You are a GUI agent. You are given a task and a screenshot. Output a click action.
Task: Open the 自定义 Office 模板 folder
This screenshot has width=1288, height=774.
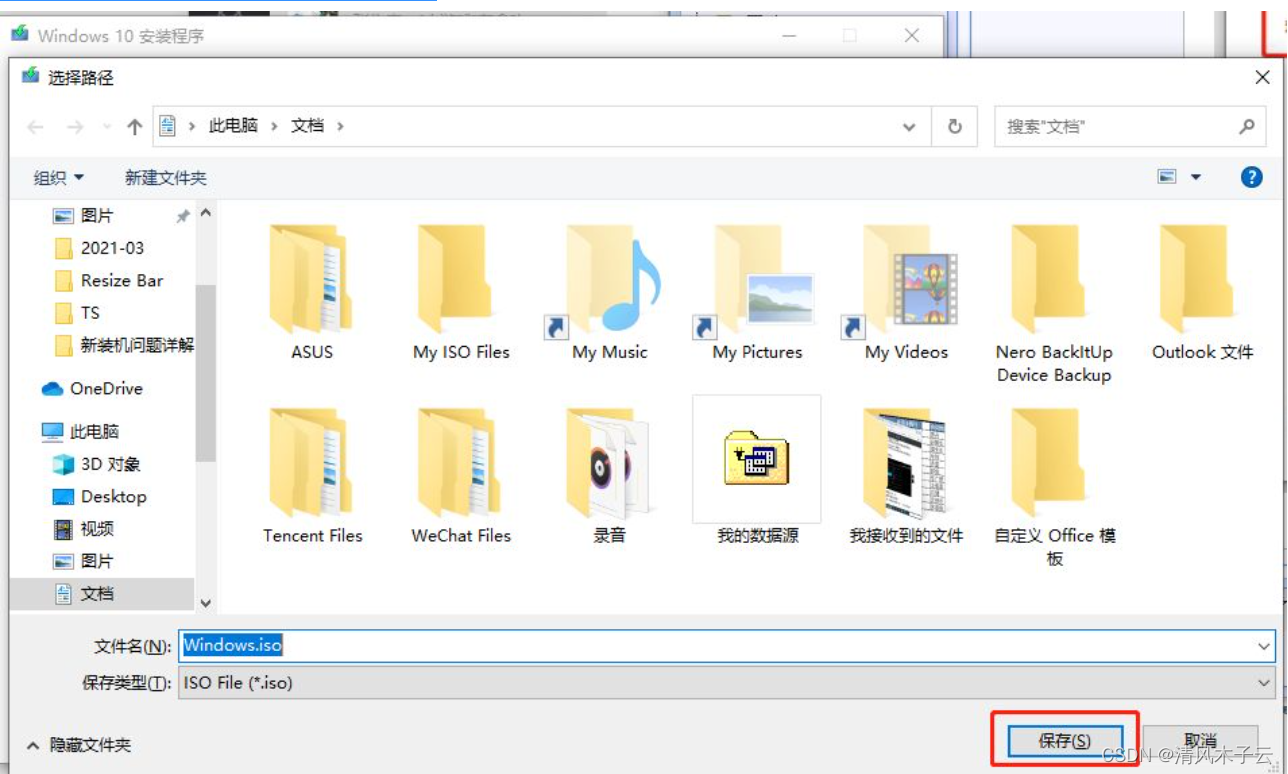pyautogui.click(x=1054, y=487)
